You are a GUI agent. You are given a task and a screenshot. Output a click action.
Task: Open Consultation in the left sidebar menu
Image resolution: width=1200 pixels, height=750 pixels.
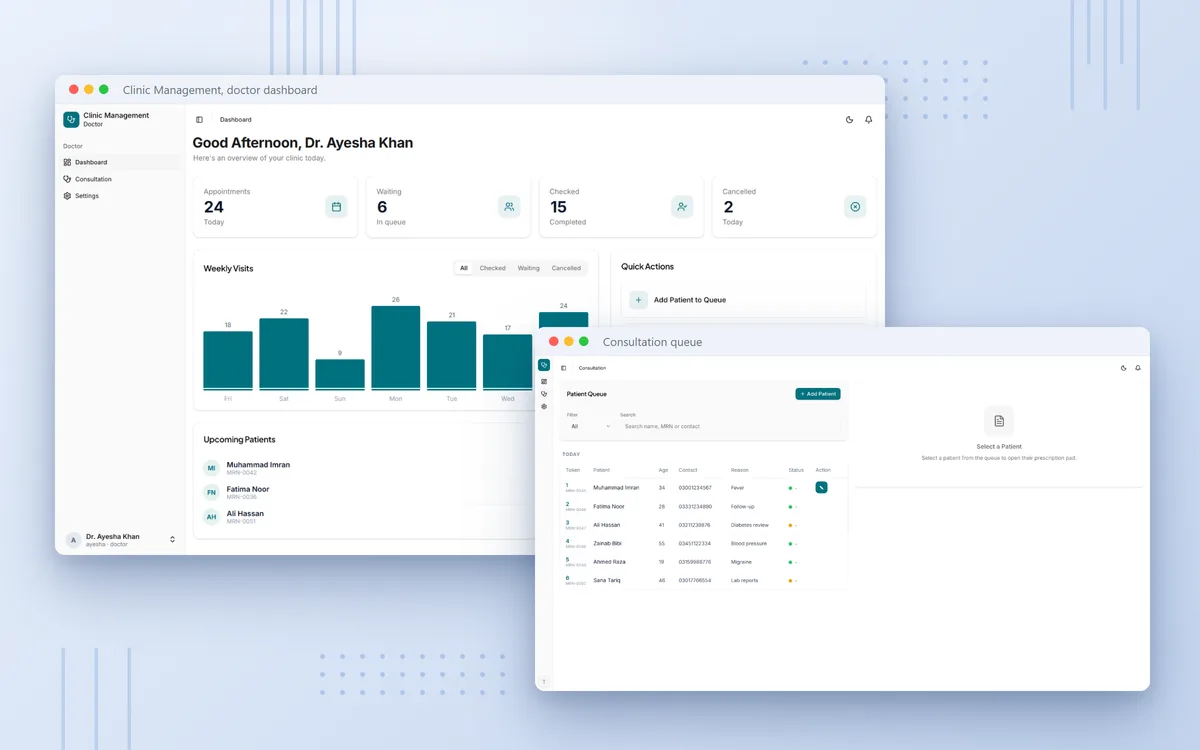(x=120, y=179)
